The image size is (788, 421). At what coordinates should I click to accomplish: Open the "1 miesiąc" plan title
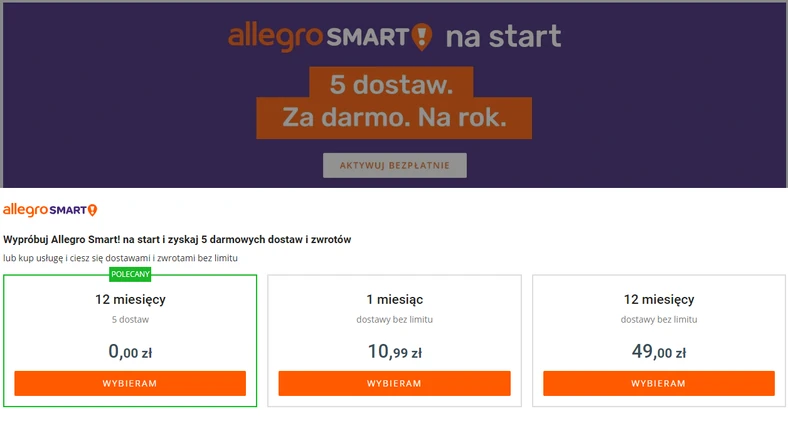(394, 299)
